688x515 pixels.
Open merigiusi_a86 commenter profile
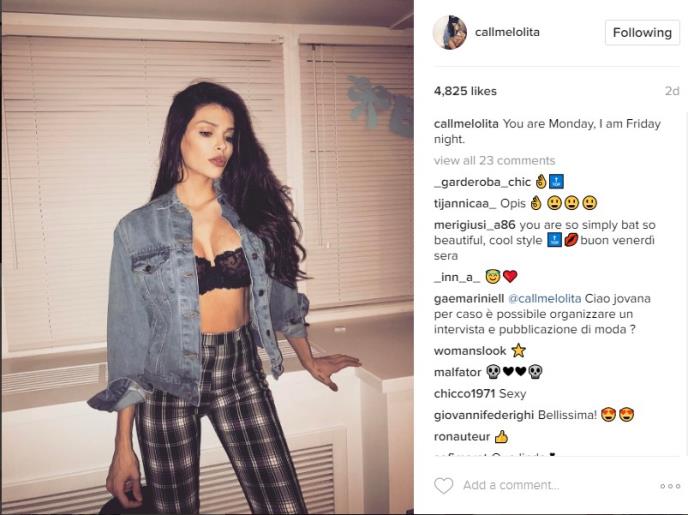[475, 225]
